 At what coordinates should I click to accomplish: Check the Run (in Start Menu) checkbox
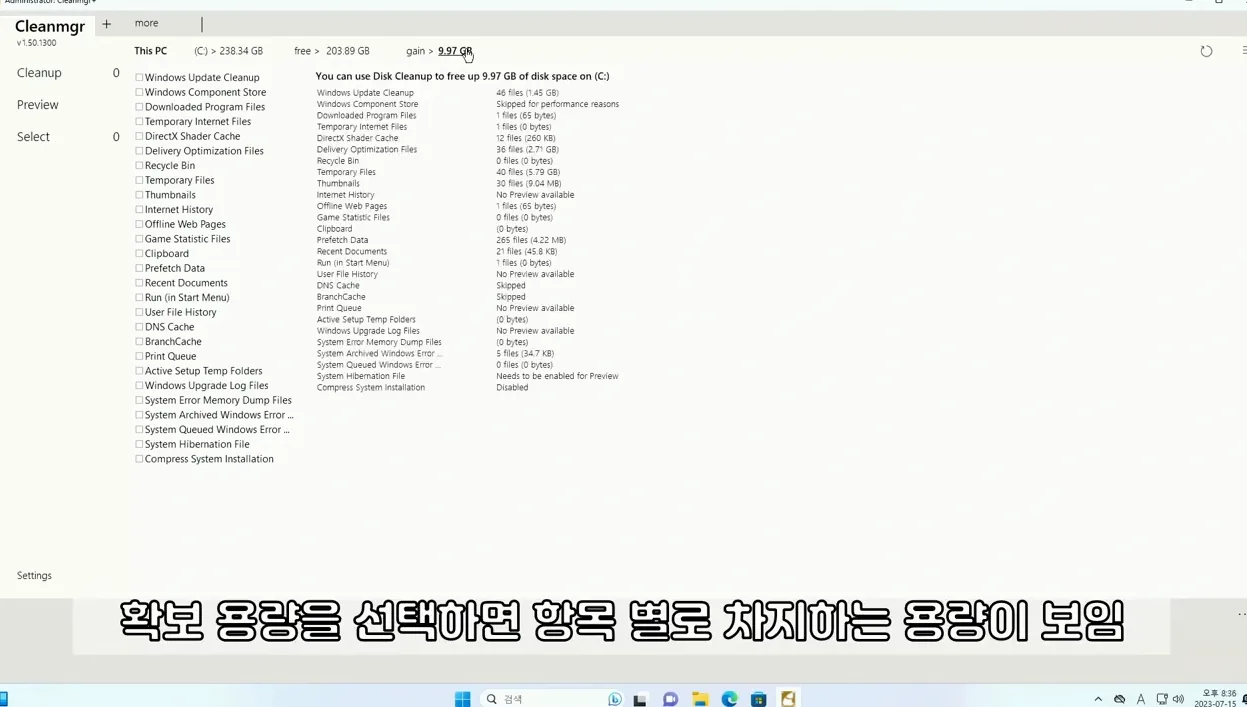pos(139,297)
